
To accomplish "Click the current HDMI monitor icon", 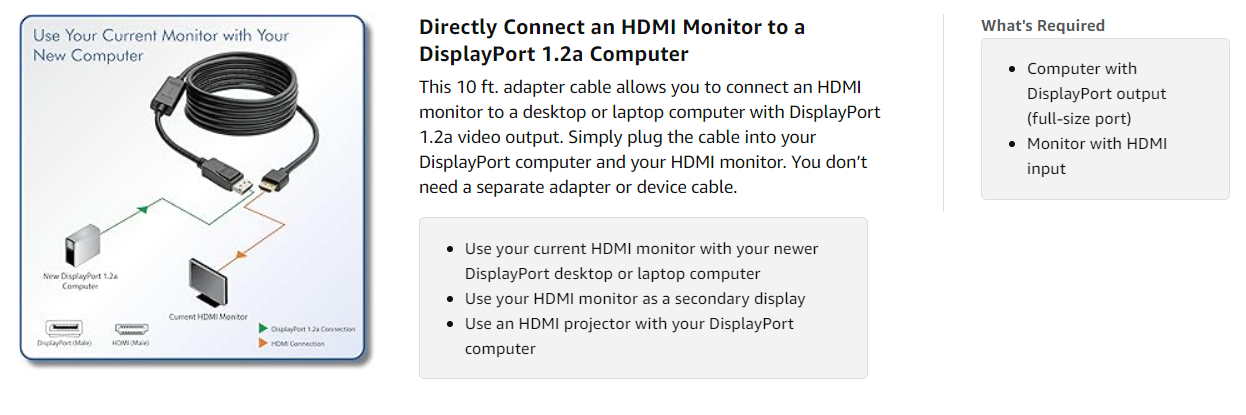I will (213, 282).
